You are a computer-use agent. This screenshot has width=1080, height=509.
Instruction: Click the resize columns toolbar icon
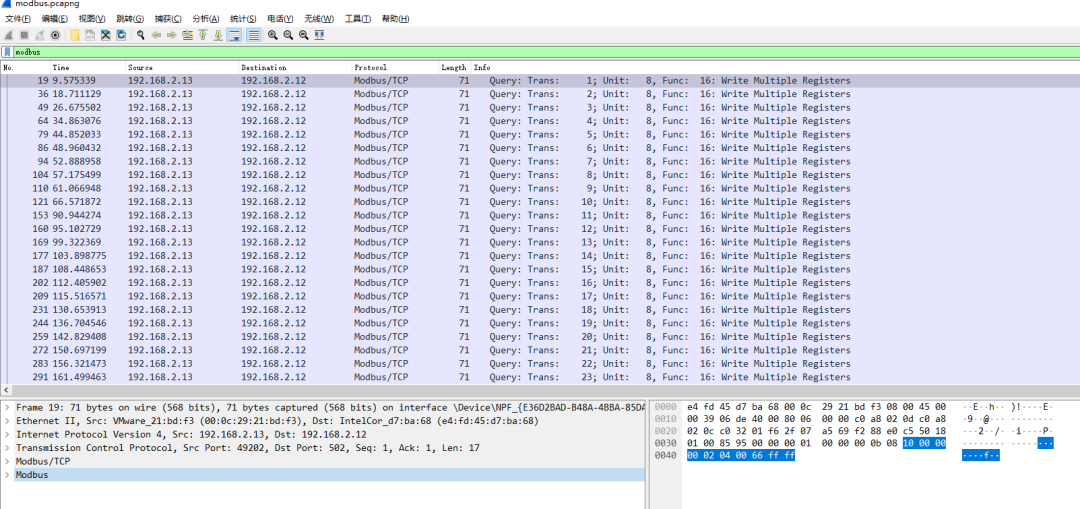coord(319,35)
